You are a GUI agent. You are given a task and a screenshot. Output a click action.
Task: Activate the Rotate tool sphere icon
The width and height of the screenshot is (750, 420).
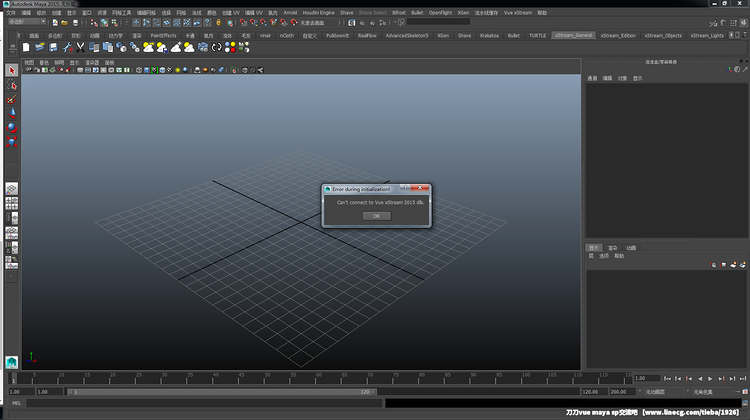point(11,127)
